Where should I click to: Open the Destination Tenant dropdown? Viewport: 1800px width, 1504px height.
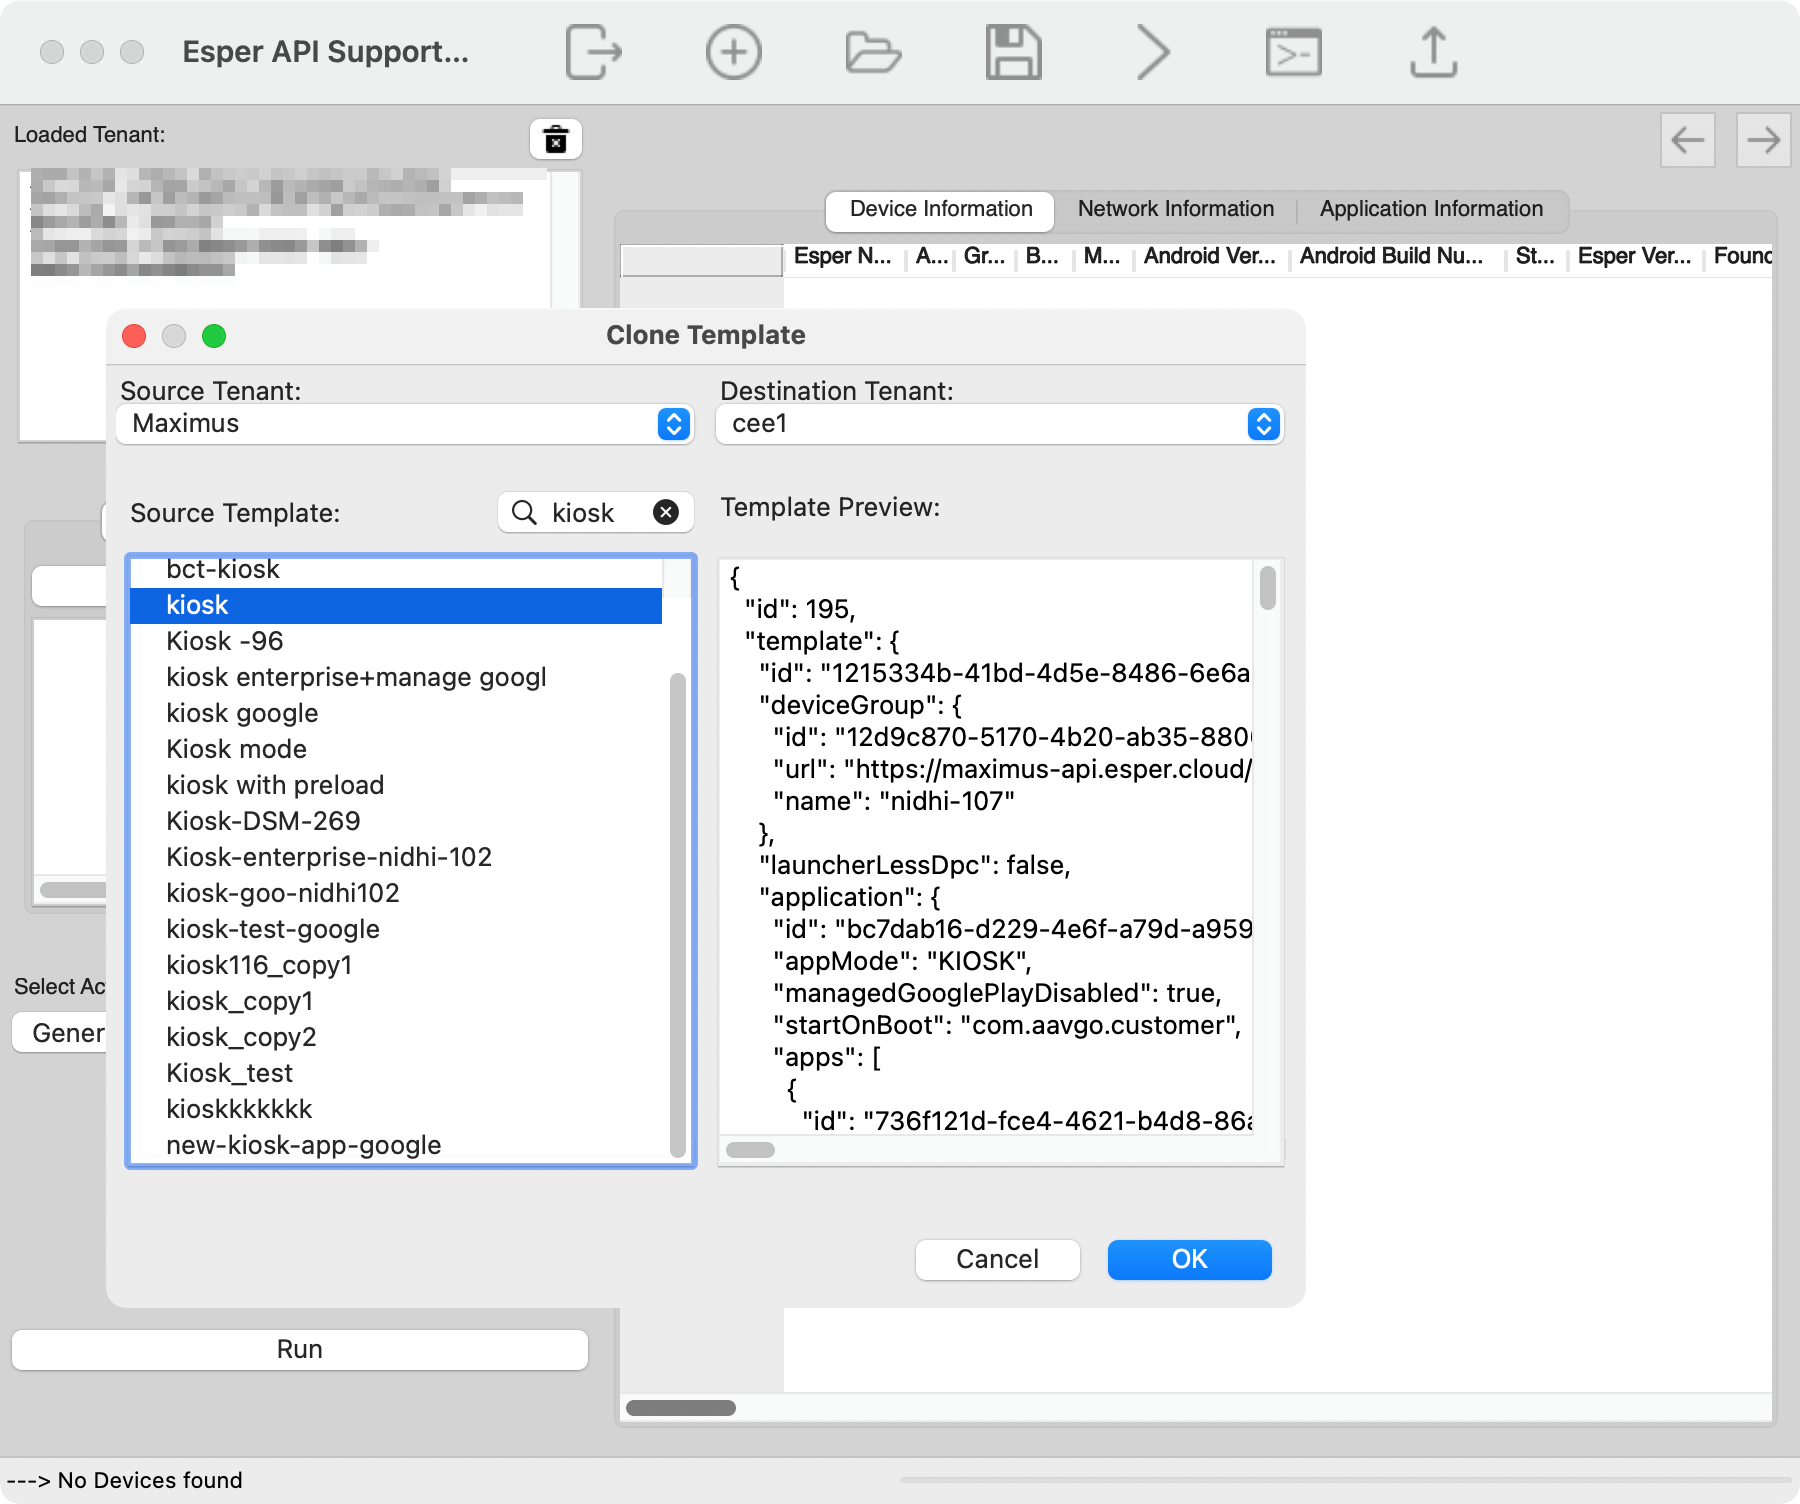coord(1264,424)
